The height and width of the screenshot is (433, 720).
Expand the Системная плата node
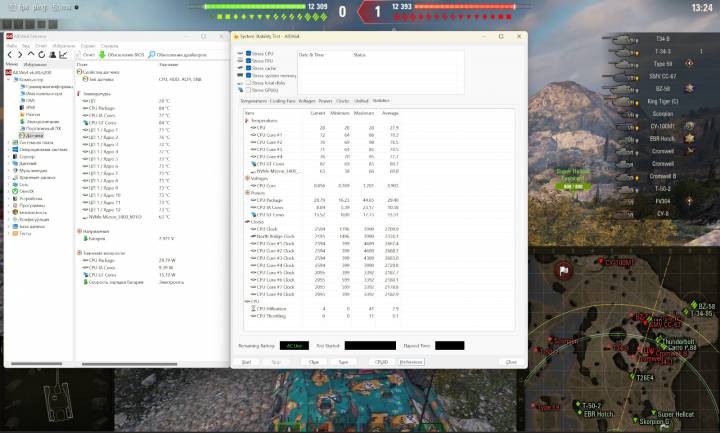(8, 142)
